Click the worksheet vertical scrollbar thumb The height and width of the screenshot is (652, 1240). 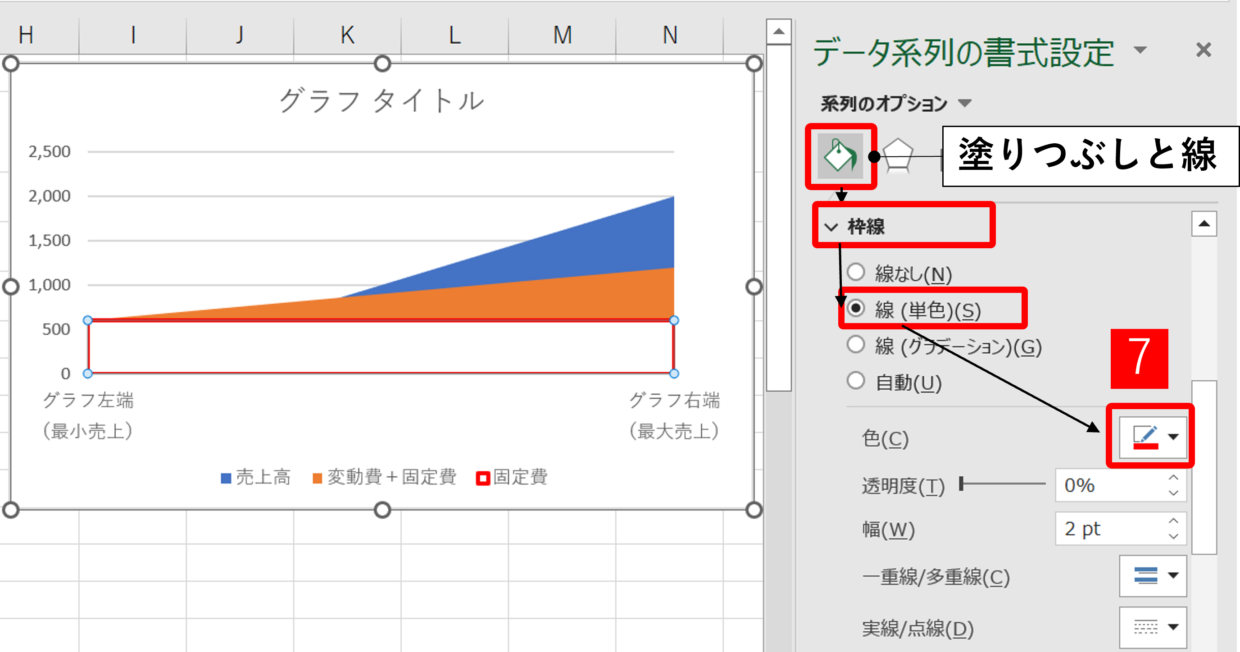point(778,219)
